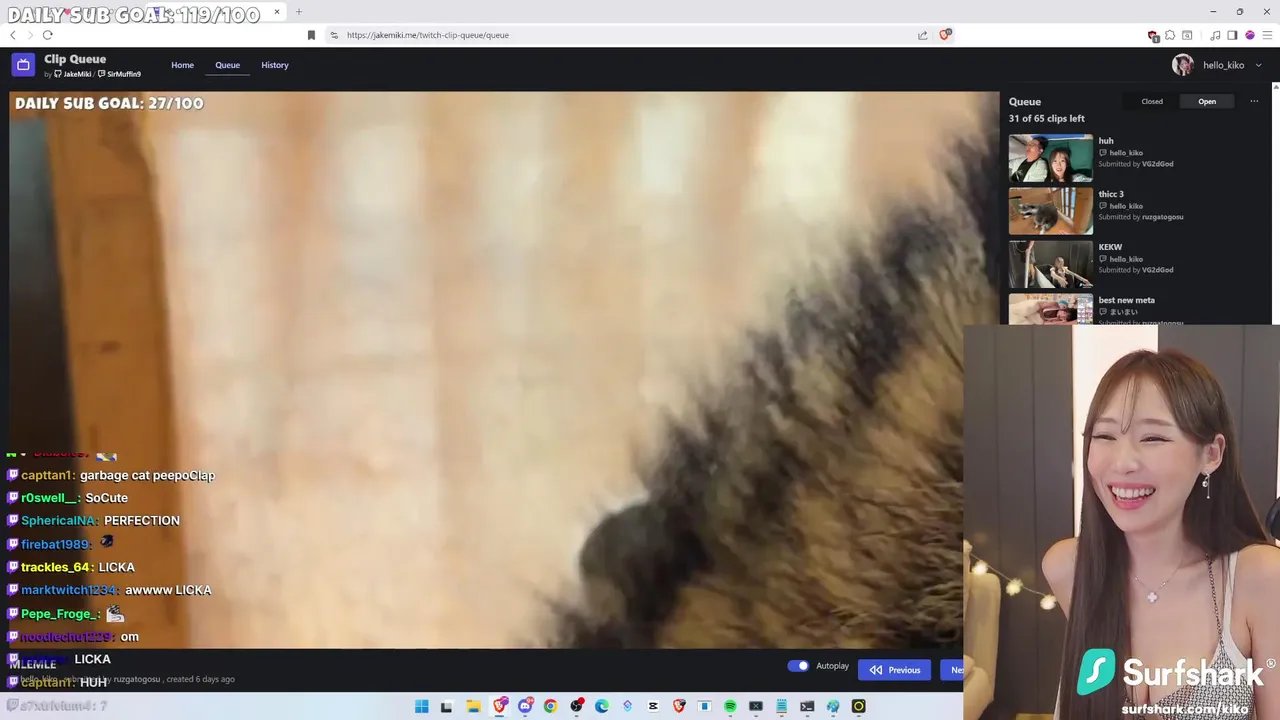The image size is (1280, 720).
Task: Go forward in browser history
Action: pos(30,35)
